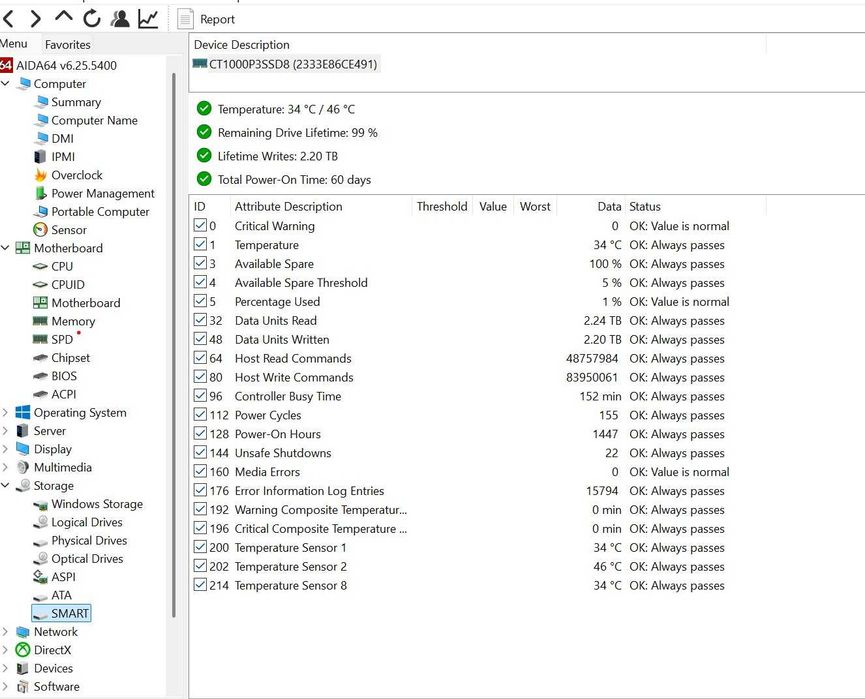Viewport: 865px width, 699px height.
Task: Expand the Operating System node
Action: click(6, 413)
